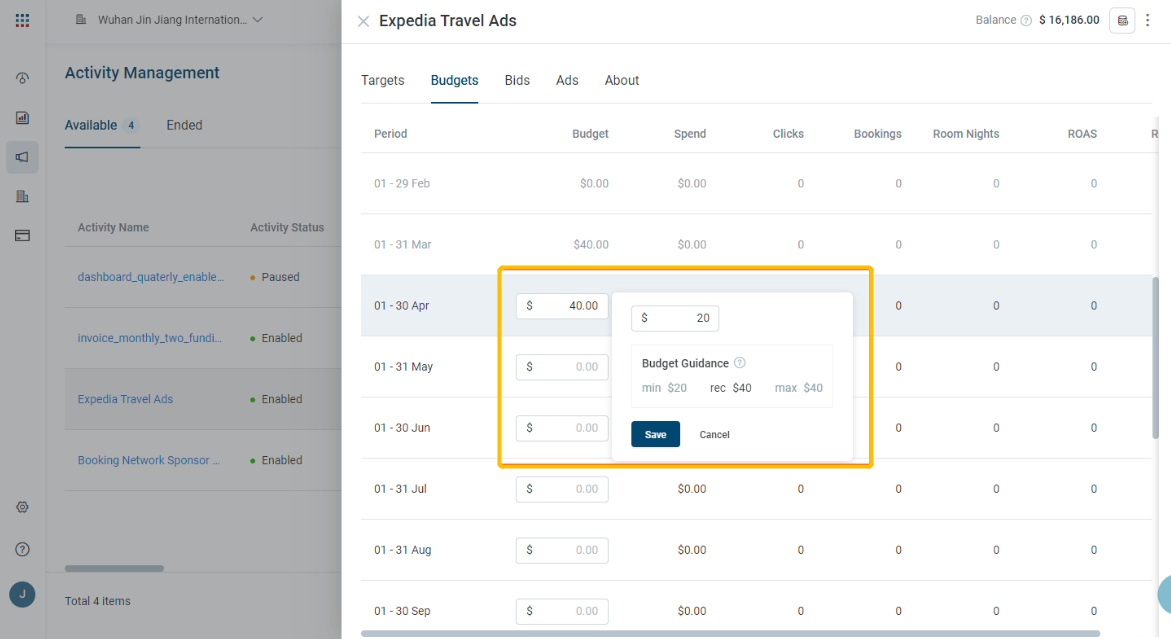
Task: Switch to the Bids tab
Action: pos(517,81)
